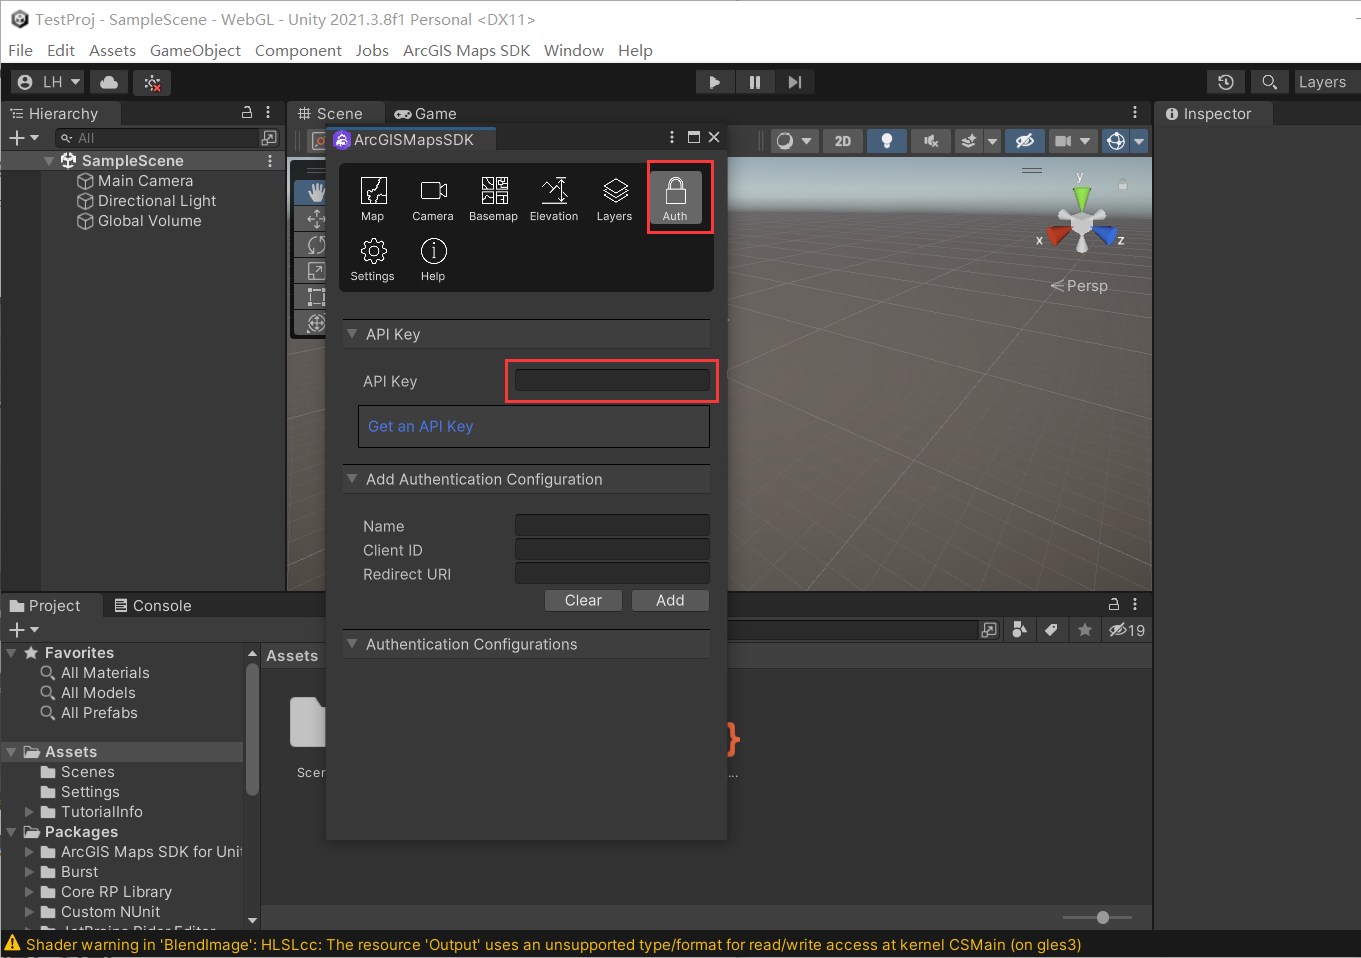
Task: Open ArcGIS Settings gear icon
Action: point(373,260)
